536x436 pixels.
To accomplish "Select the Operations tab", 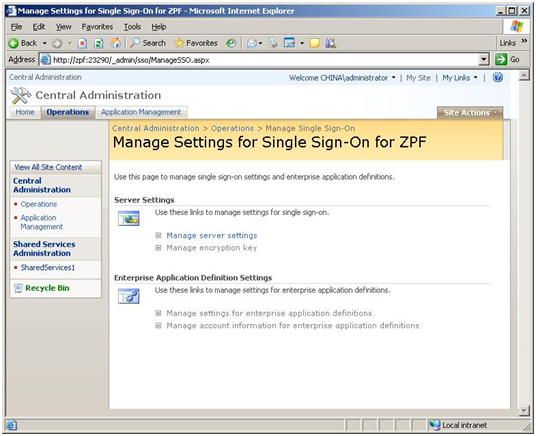I will click(x=68, y=112).
